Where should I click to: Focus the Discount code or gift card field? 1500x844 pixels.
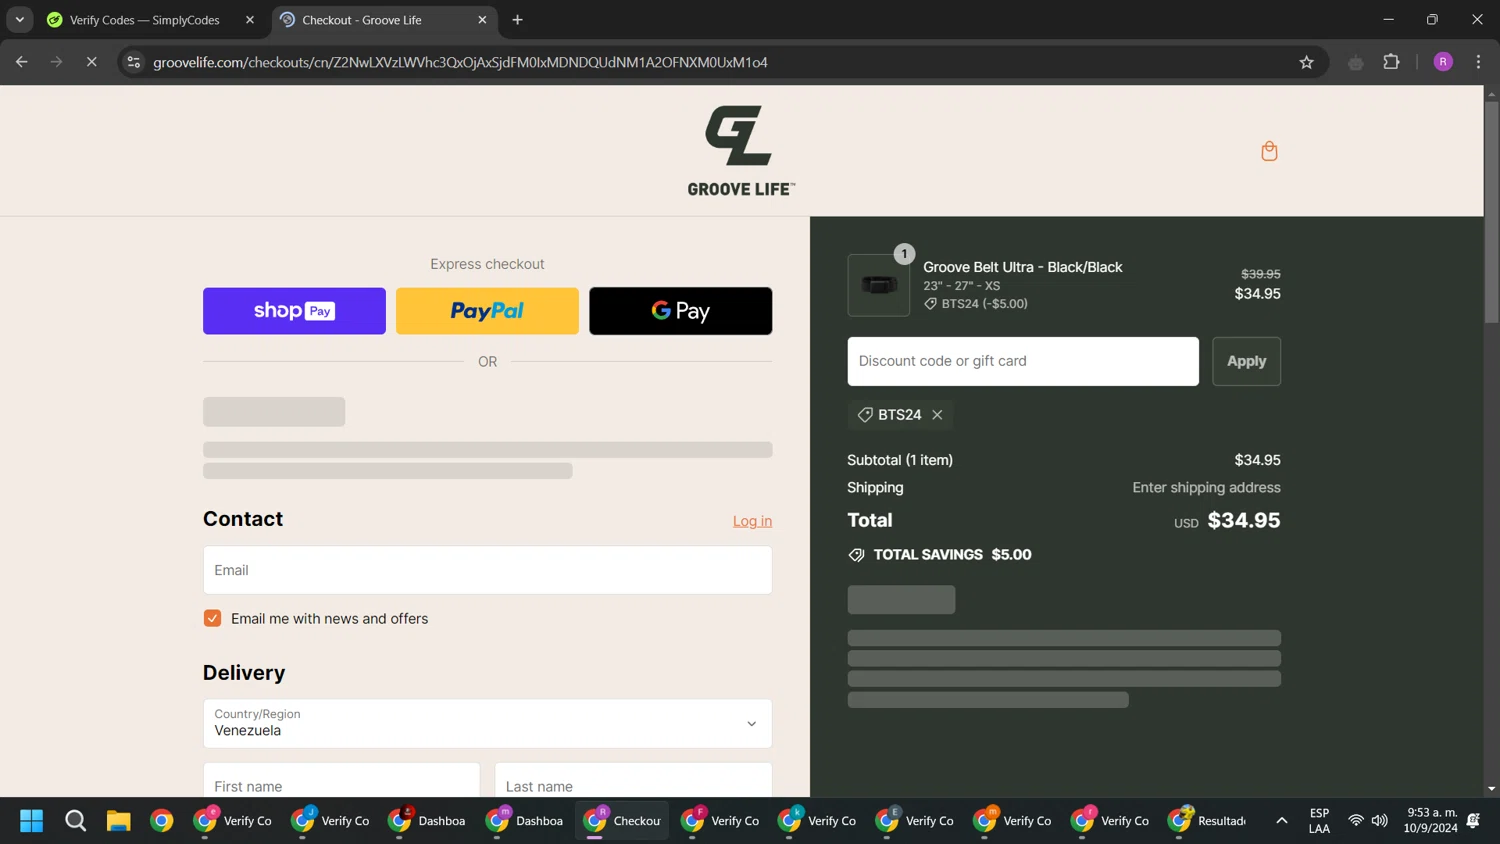pos(1023,361)
